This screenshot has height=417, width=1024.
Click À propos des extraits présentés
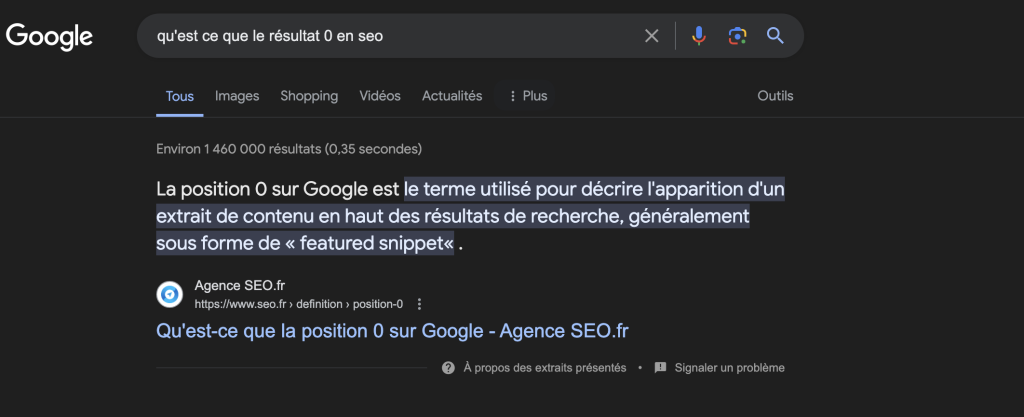[x=544, y=368]
